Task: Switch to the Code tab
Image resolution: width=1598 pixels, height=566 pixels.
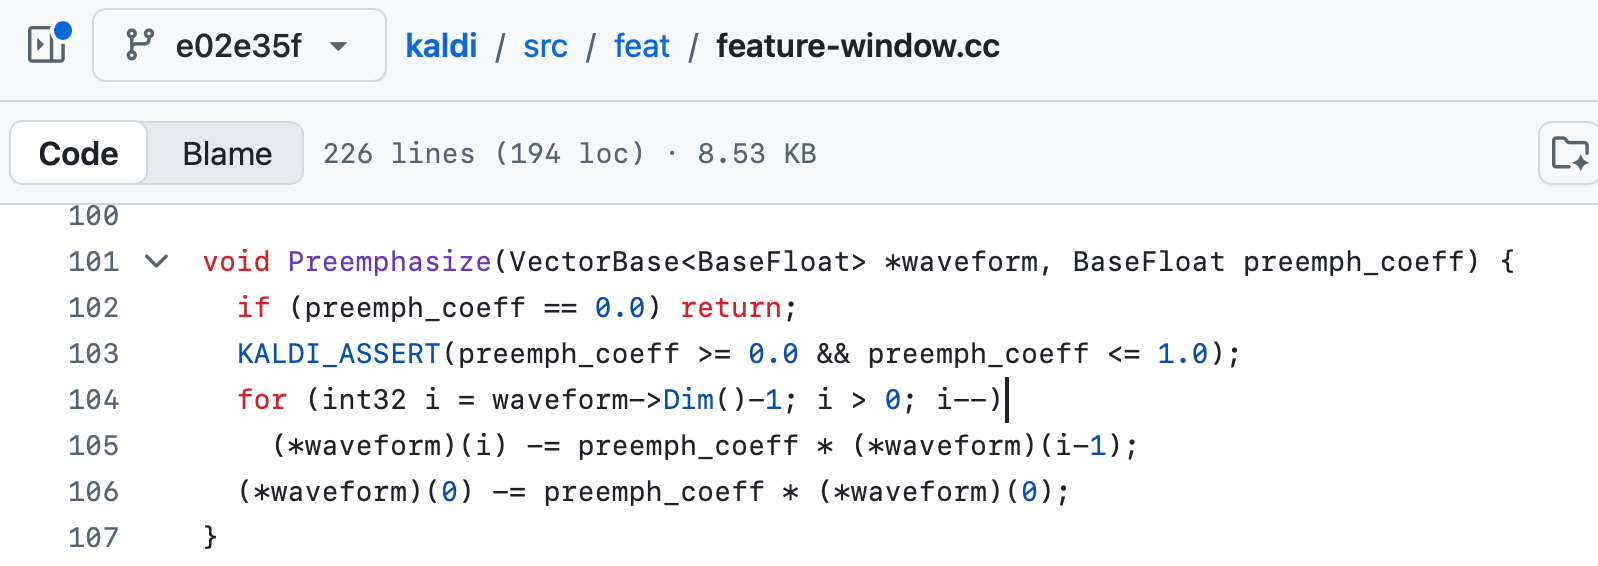Action: pyautogui.click(x=79, y=153)
